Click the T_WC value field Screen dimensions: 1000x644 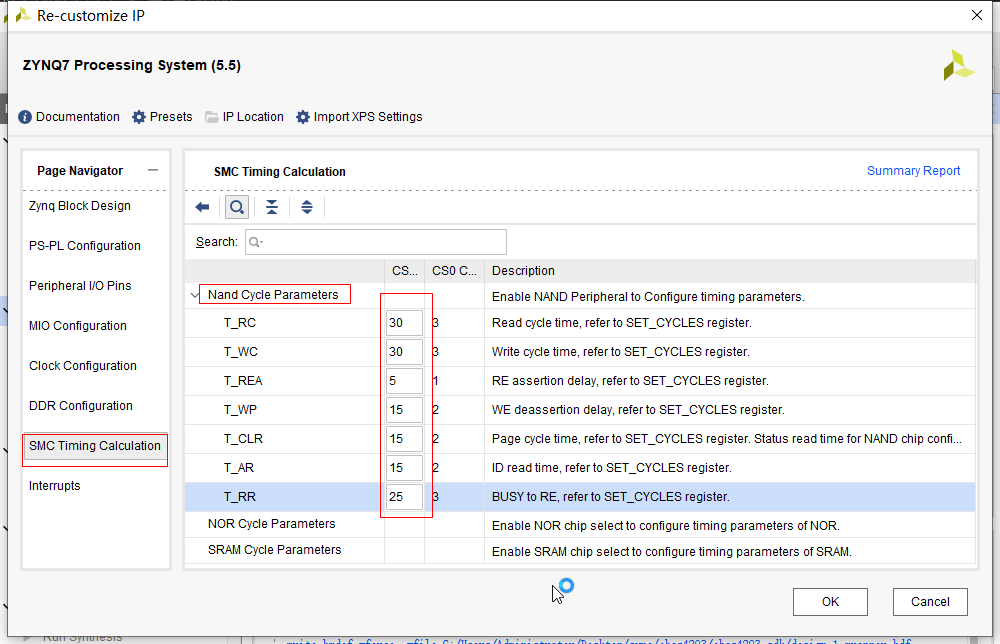[x=404, y=352]
